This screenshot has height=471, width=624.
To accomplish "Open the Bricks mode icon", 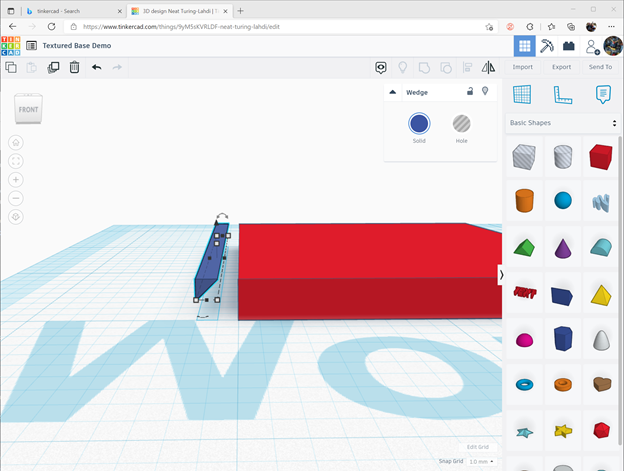I will [x=569, y=46].
